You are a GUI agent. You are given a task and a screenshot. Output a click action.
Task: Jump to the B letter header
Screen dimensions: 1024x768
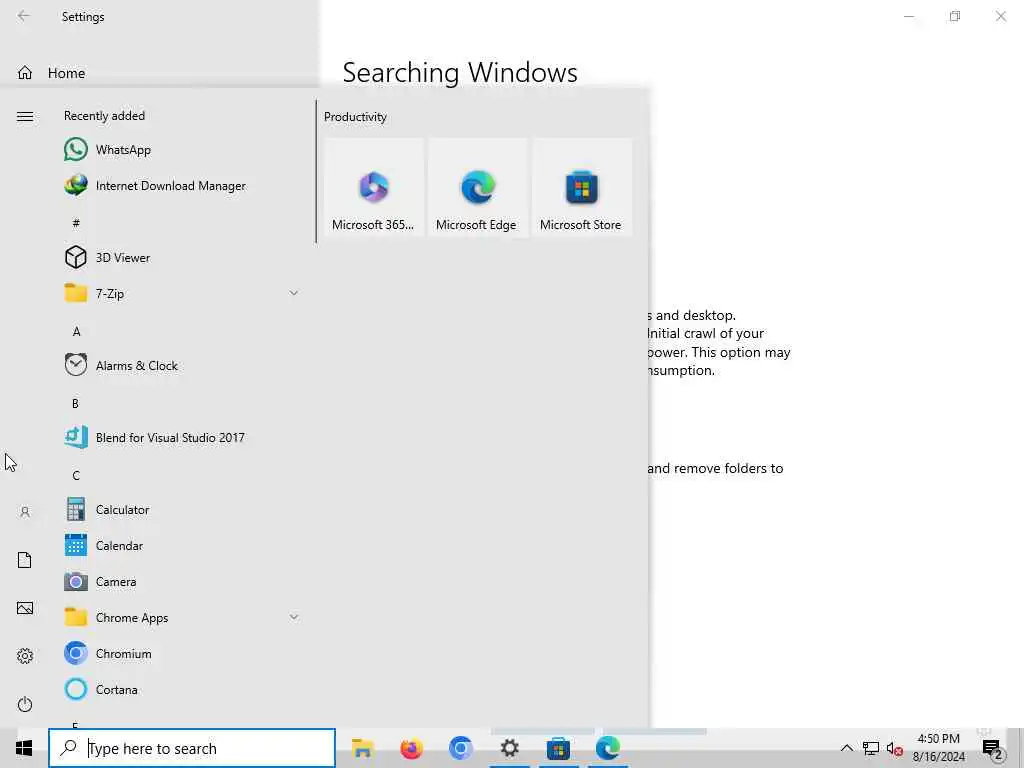click(x=75, y=403)
